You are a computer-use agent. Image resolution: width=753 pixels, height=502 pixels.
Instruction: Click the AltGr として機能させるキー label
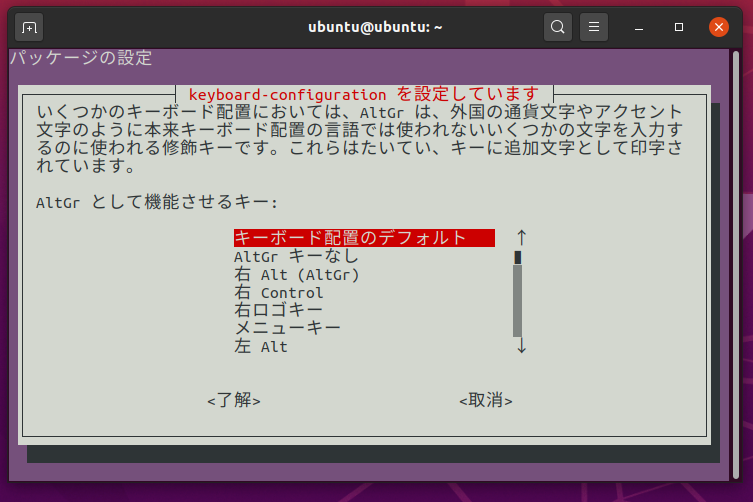click(x=157, y=202)
